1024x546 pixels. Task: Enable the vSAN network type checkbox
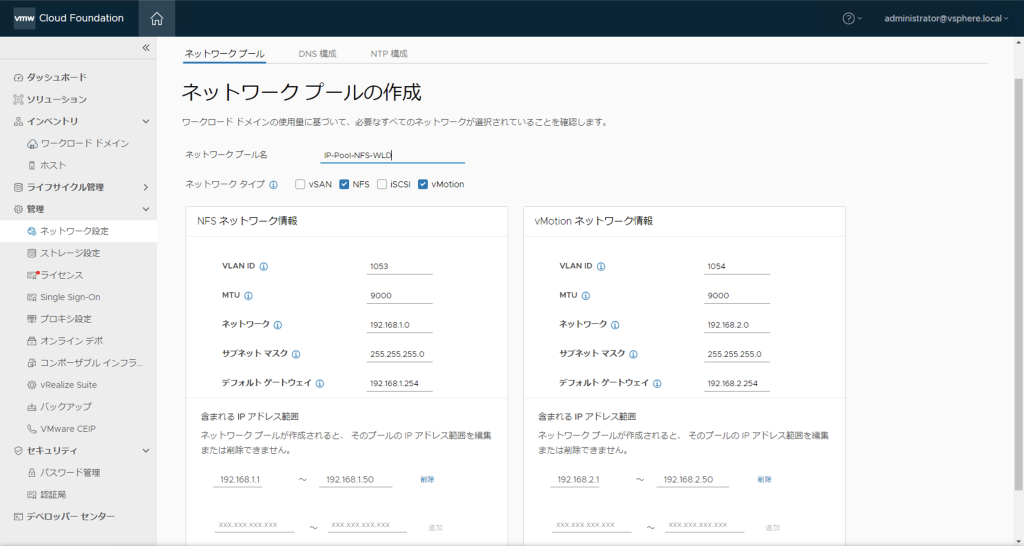point(300,184)
